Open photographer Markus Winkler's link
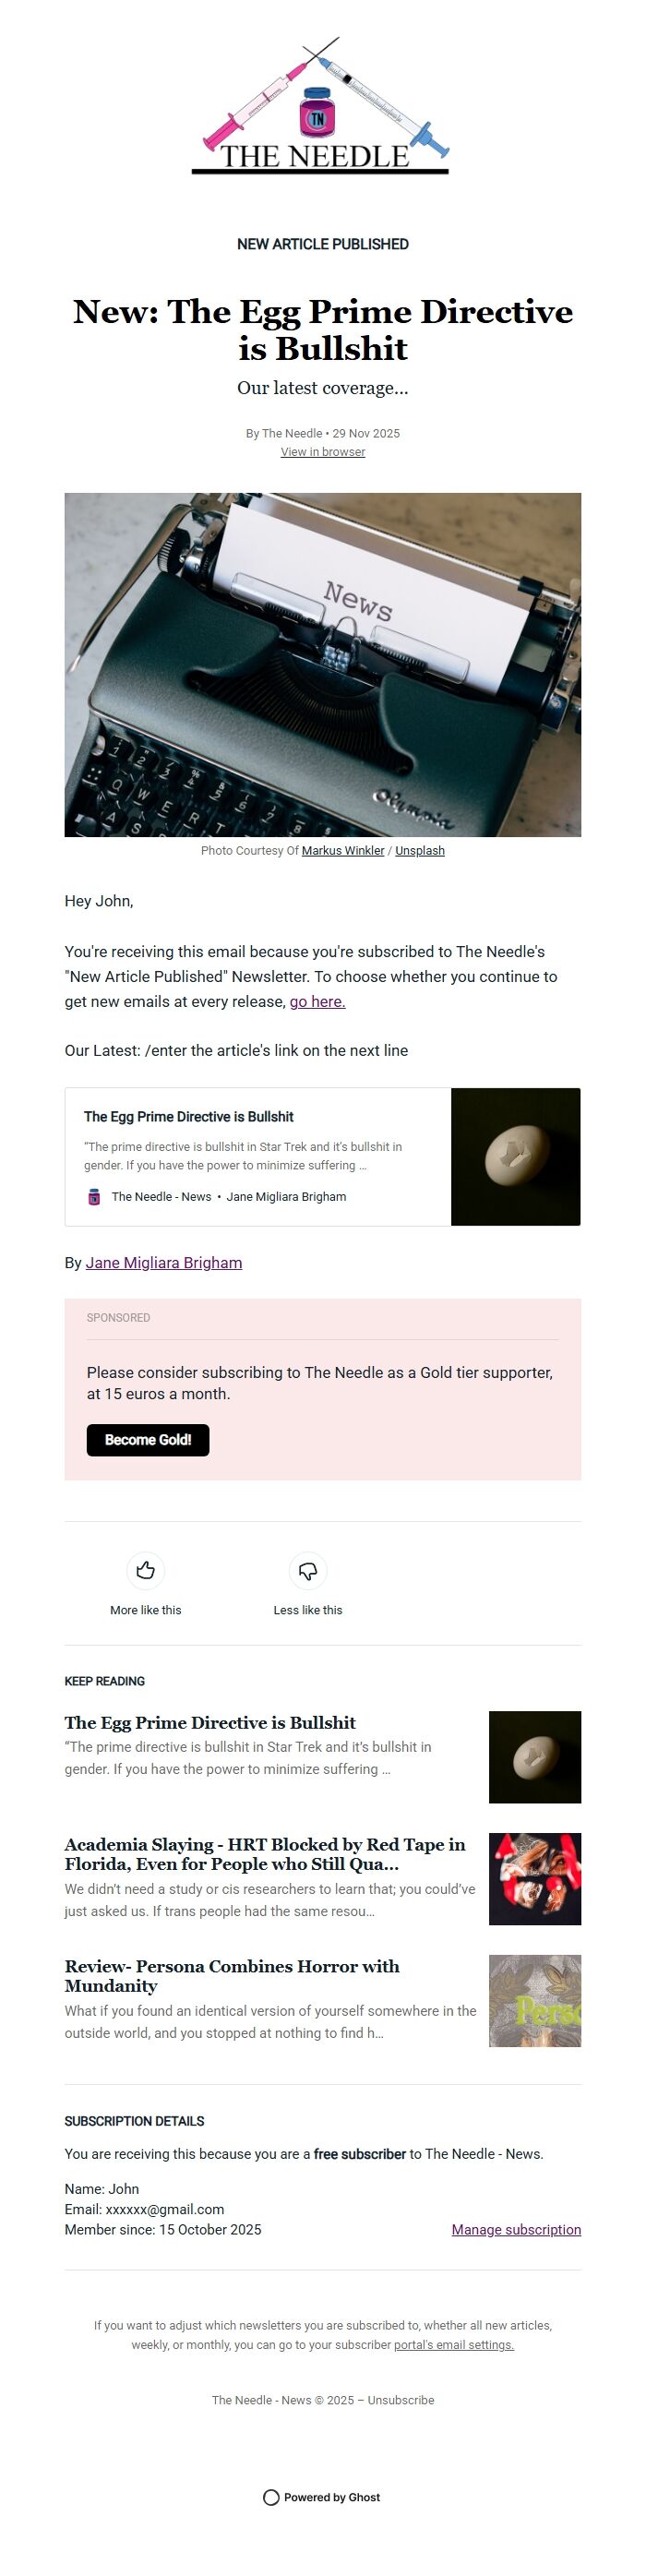 [x=343, y=851]
